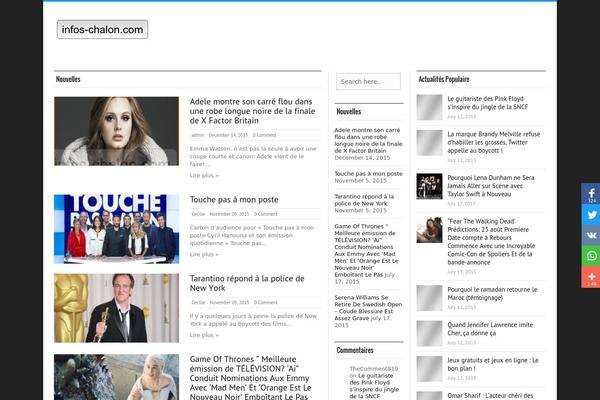Open popular 'Le guitariste des Pink Floyd' article
The width and height of the screenshot is (600, 400).
[x=488, y=103]
